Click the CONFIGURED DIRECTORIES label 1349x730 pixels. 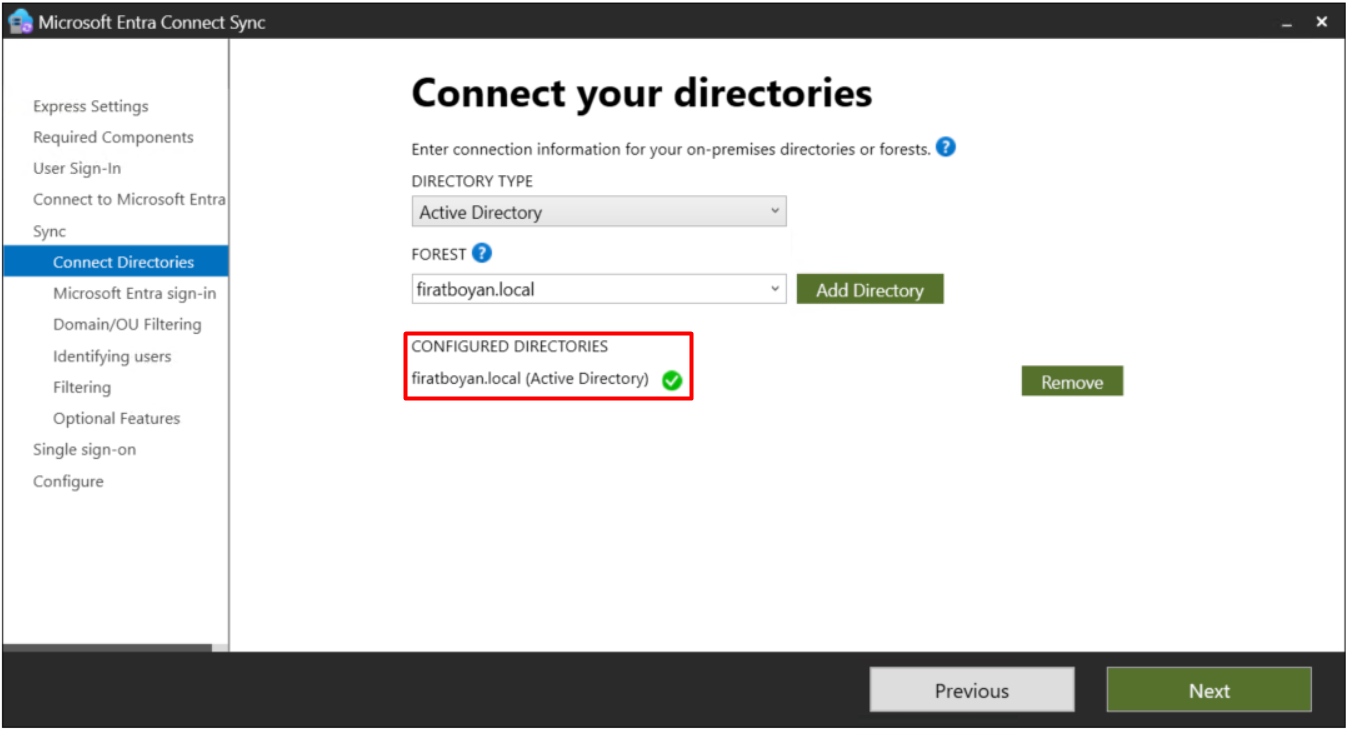510,346
